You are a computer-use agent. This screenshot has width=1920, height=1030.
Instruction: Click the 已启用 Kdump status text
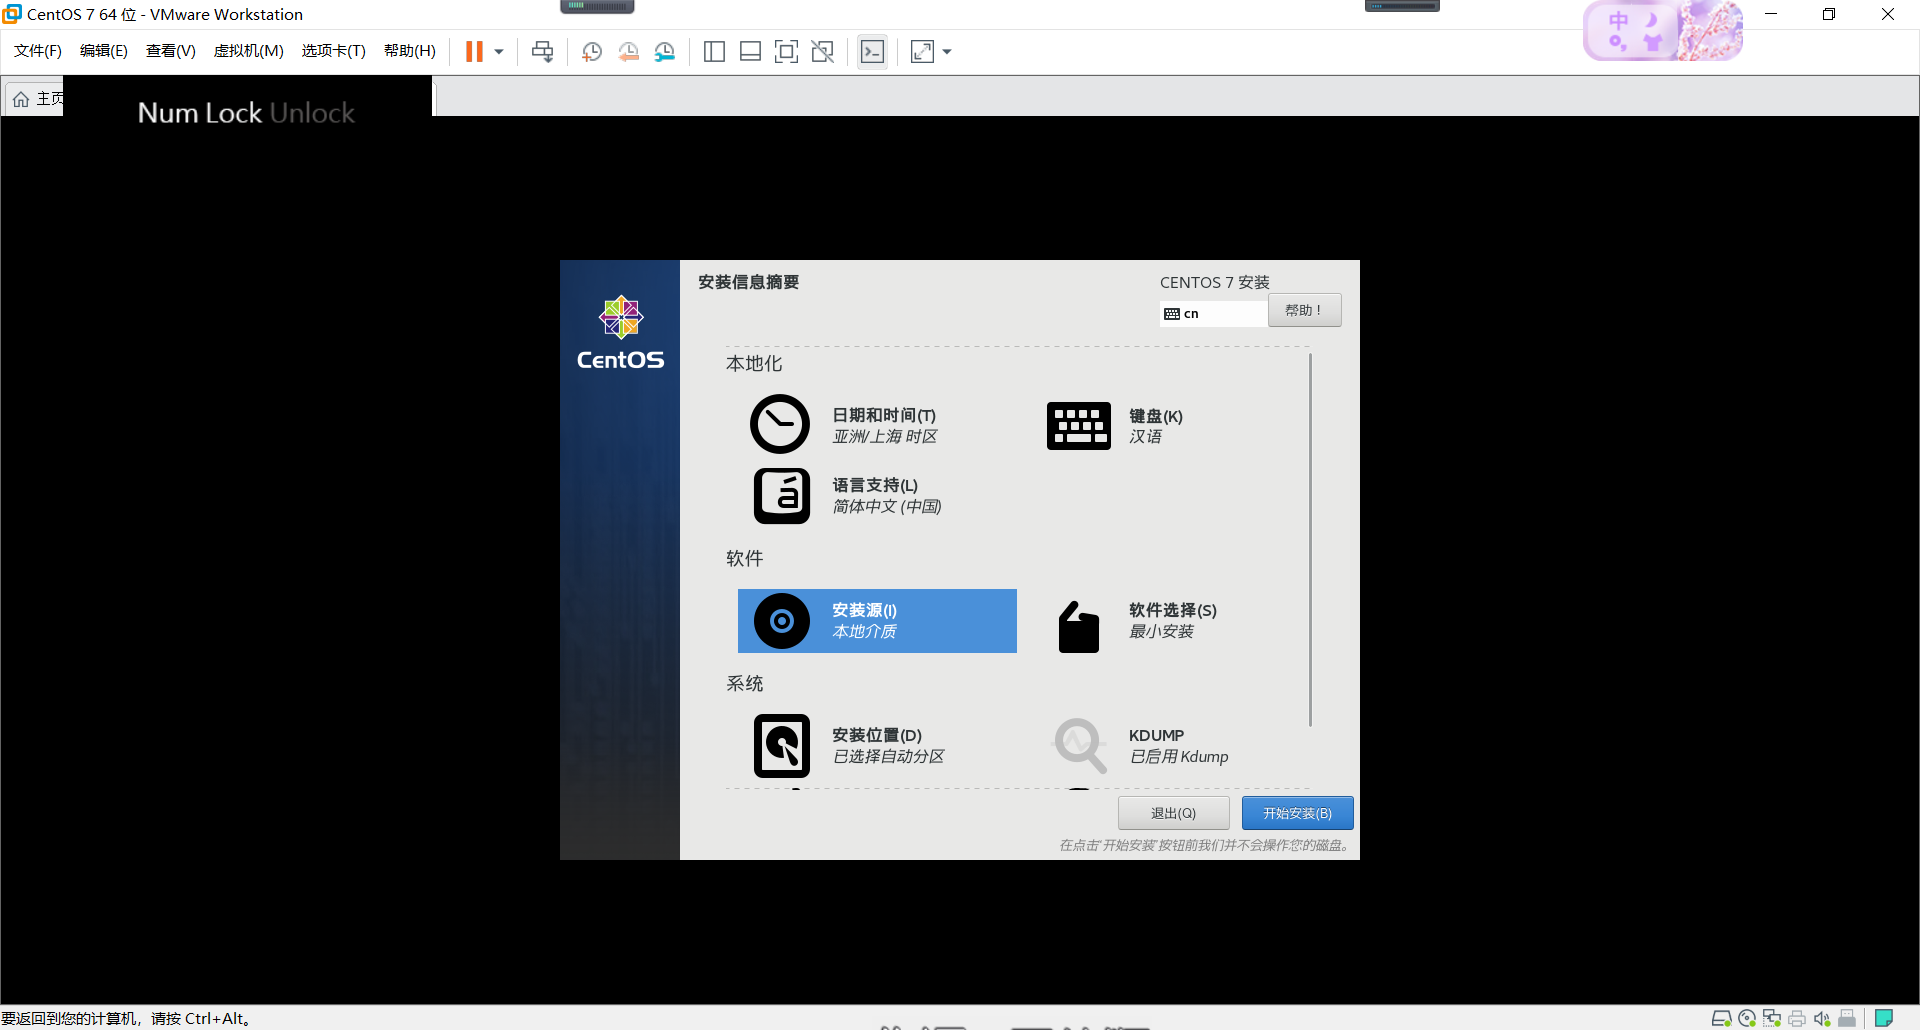click(1179, 757)
